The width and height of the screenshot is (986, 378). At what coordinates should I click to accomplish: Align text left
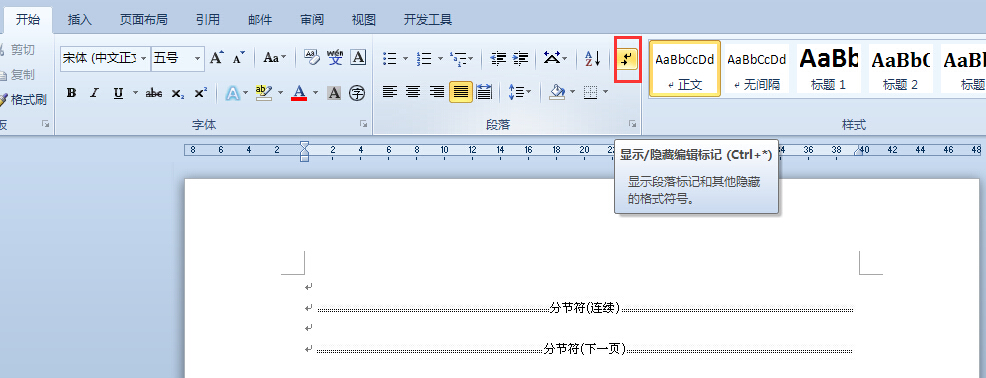tap(390, 92)
